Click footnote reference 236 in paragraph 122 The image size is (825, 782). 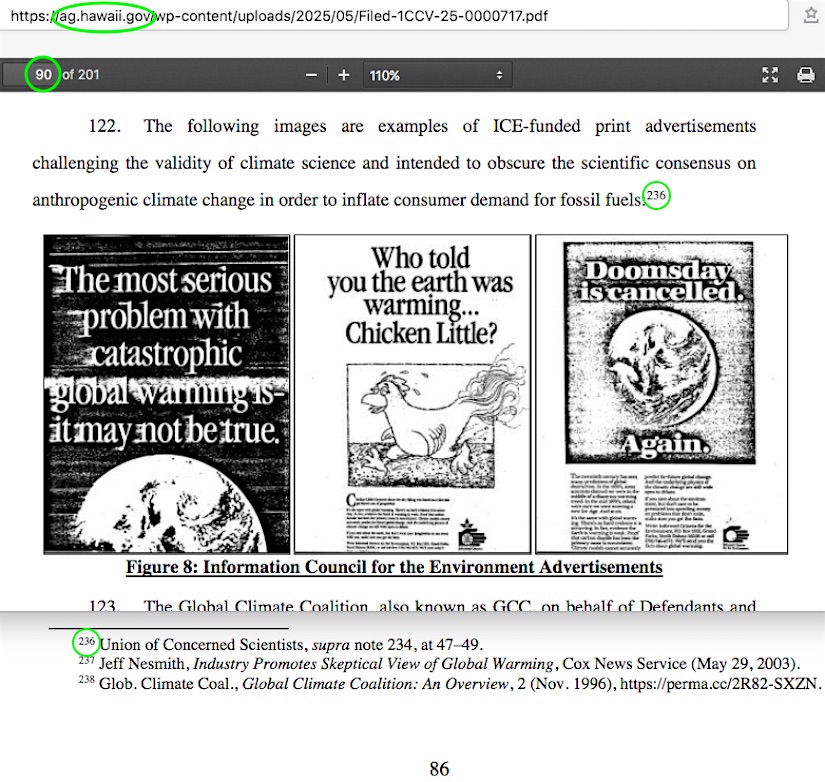(x=656, y=196)
